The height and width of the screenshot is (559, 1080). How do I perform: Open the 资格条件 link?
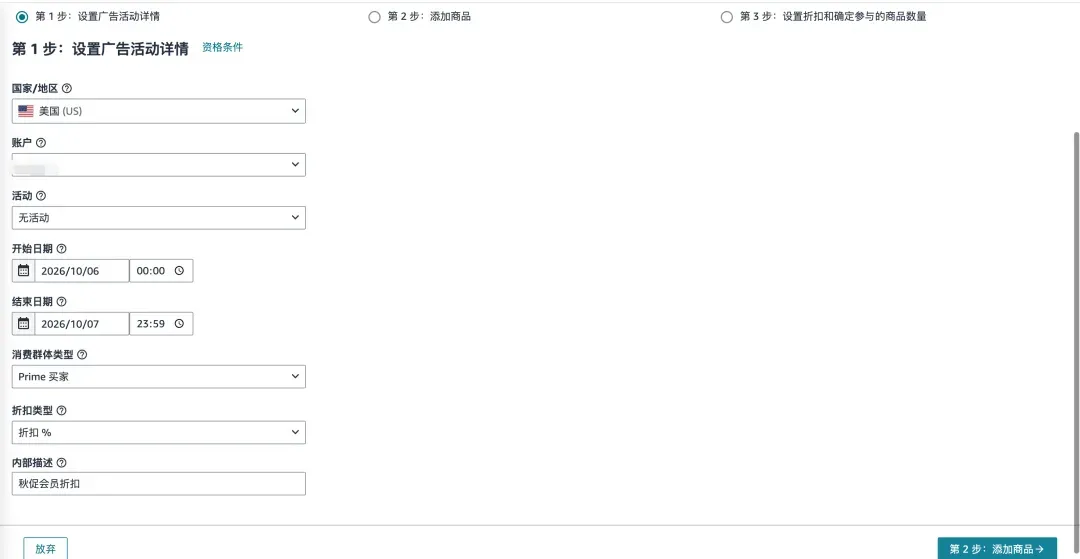[222, 48]
